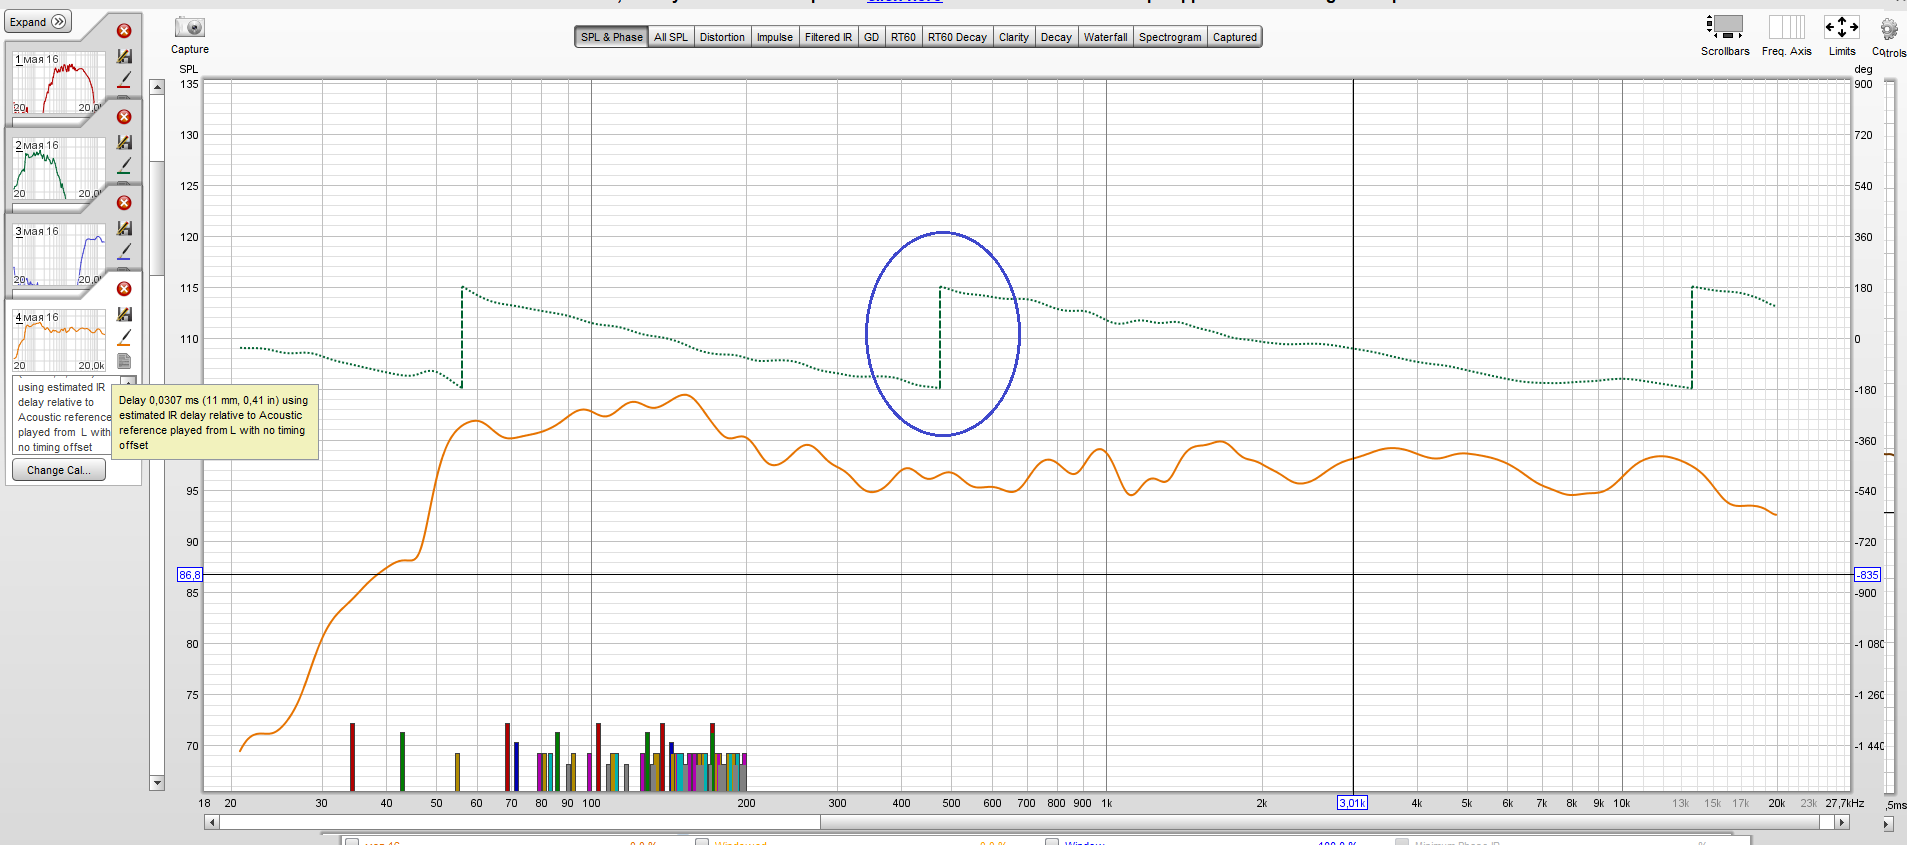Toggle the Scrollbars display option
The image size is (1907, 845).
1725,28
